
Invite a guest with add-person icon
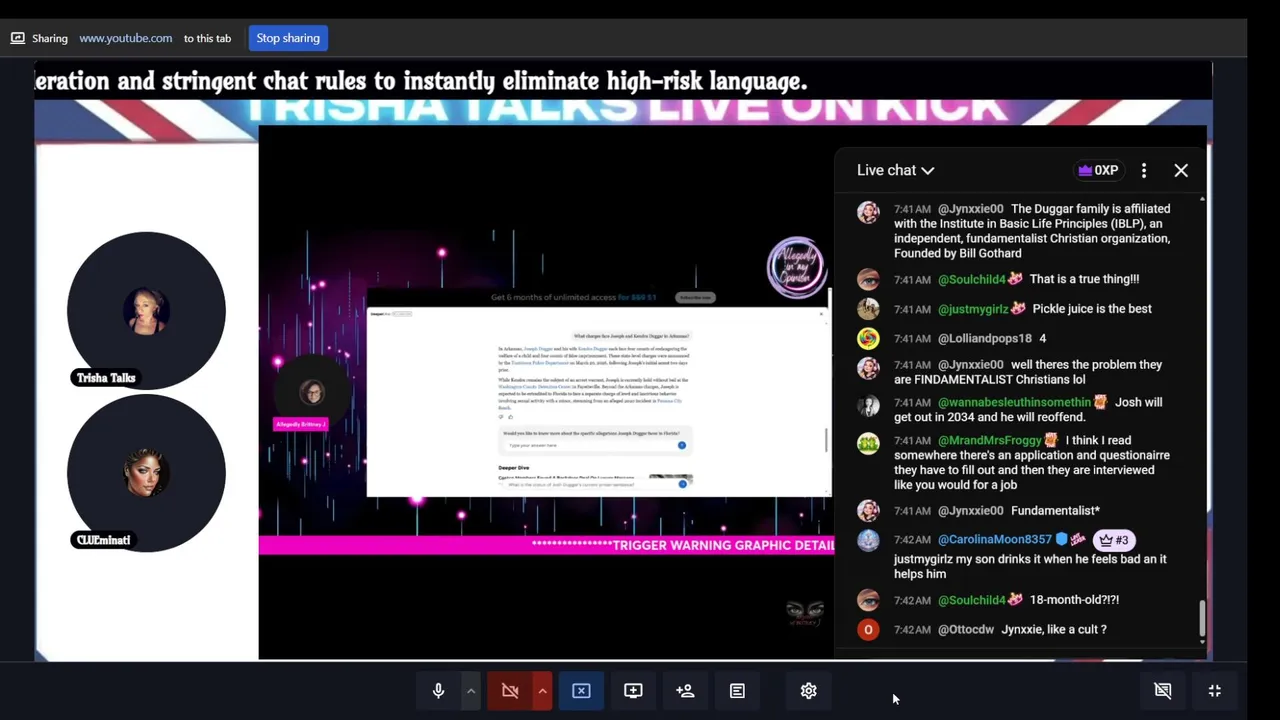pos(685,691)
